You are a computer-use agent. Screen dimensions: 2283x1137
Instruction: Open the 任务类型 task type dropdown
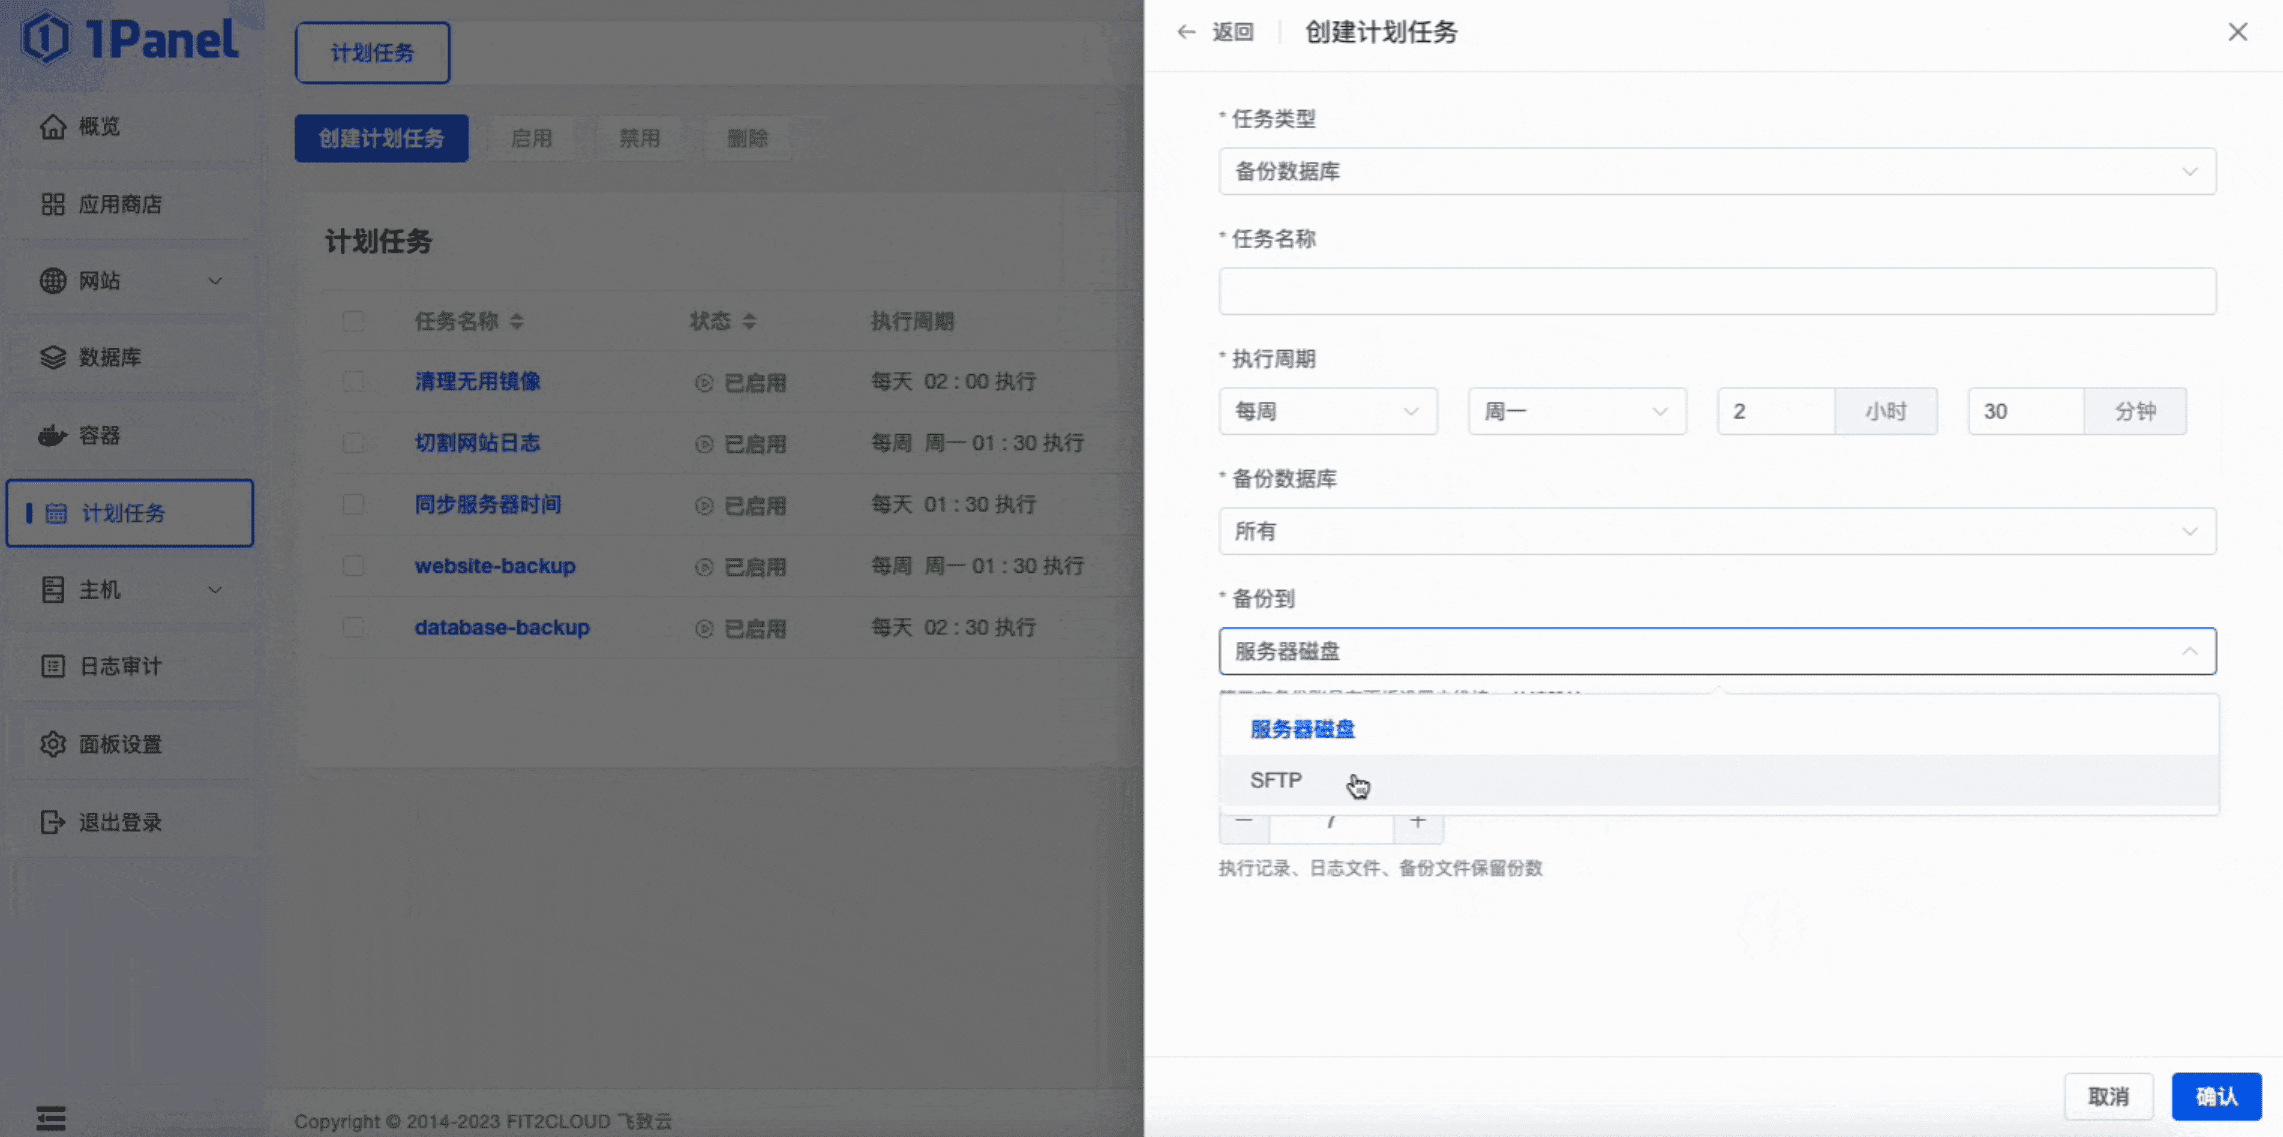coord(1716,171)
